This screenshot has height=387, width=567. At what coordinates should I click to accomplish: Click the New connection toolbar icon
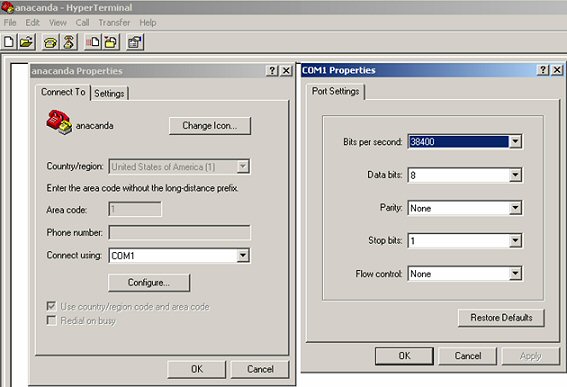[9, 42]
